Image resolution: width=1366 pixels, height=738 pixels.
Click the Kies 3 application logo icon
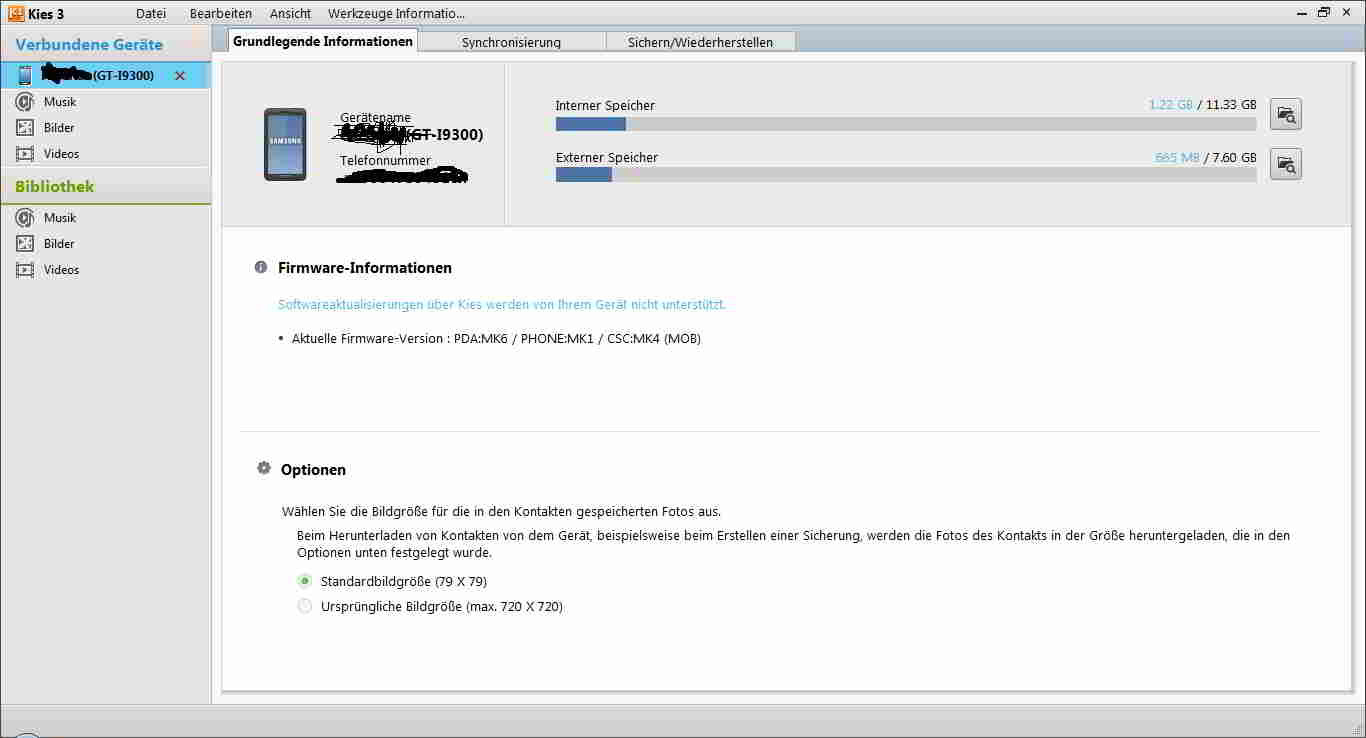[x=14, y=13]
